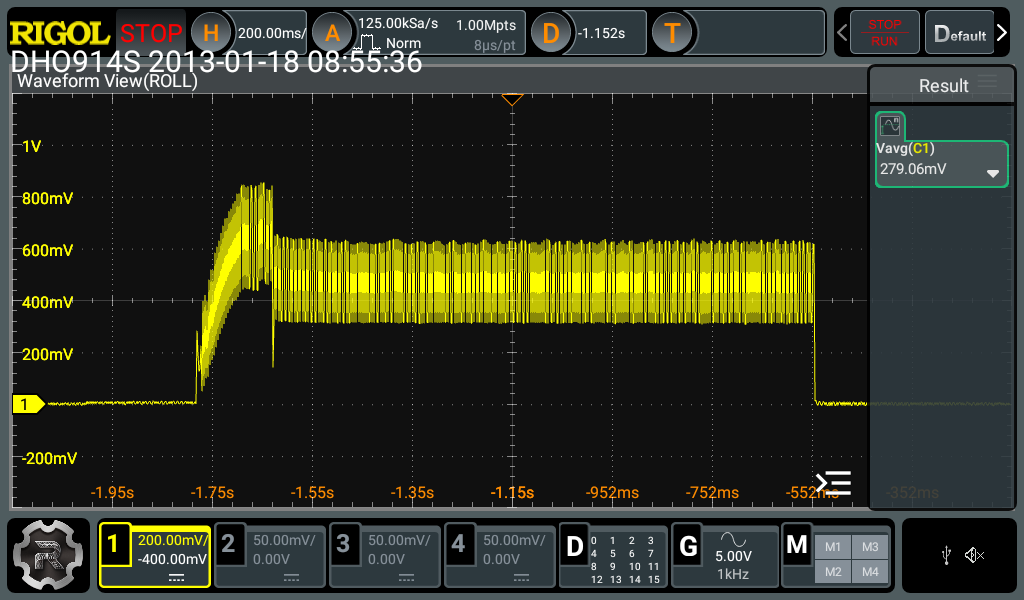Select digital channel 15
Image resolution: width=1024 pixels, height=600 pixels.
(x=654, y=579)
